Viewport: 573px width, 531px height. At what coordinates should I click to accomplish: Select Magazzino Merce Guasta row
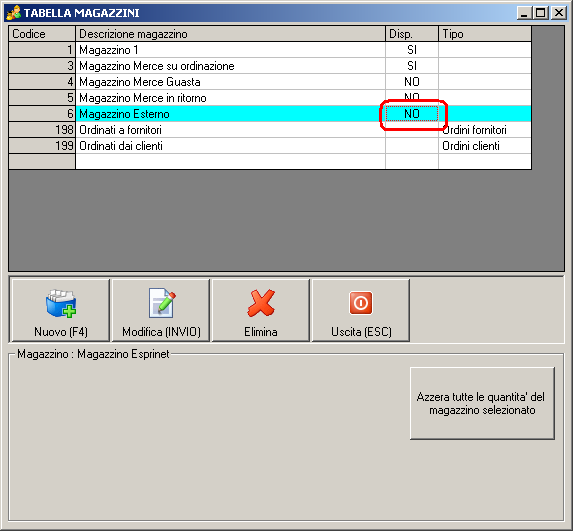pos(270,82)
